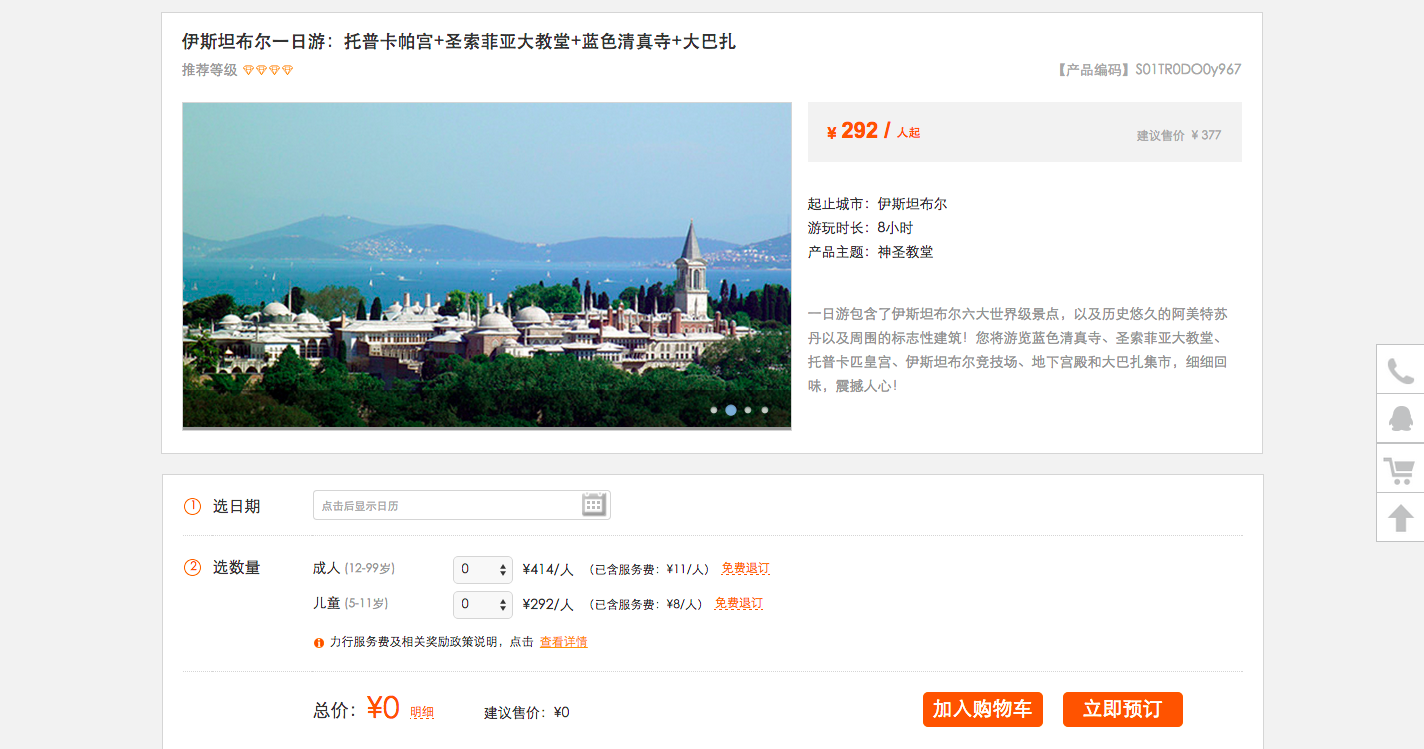Click the phone contact icon in sidebar
The height and width of the screenshot is (749, 1424).
(x=1400, y=370)
